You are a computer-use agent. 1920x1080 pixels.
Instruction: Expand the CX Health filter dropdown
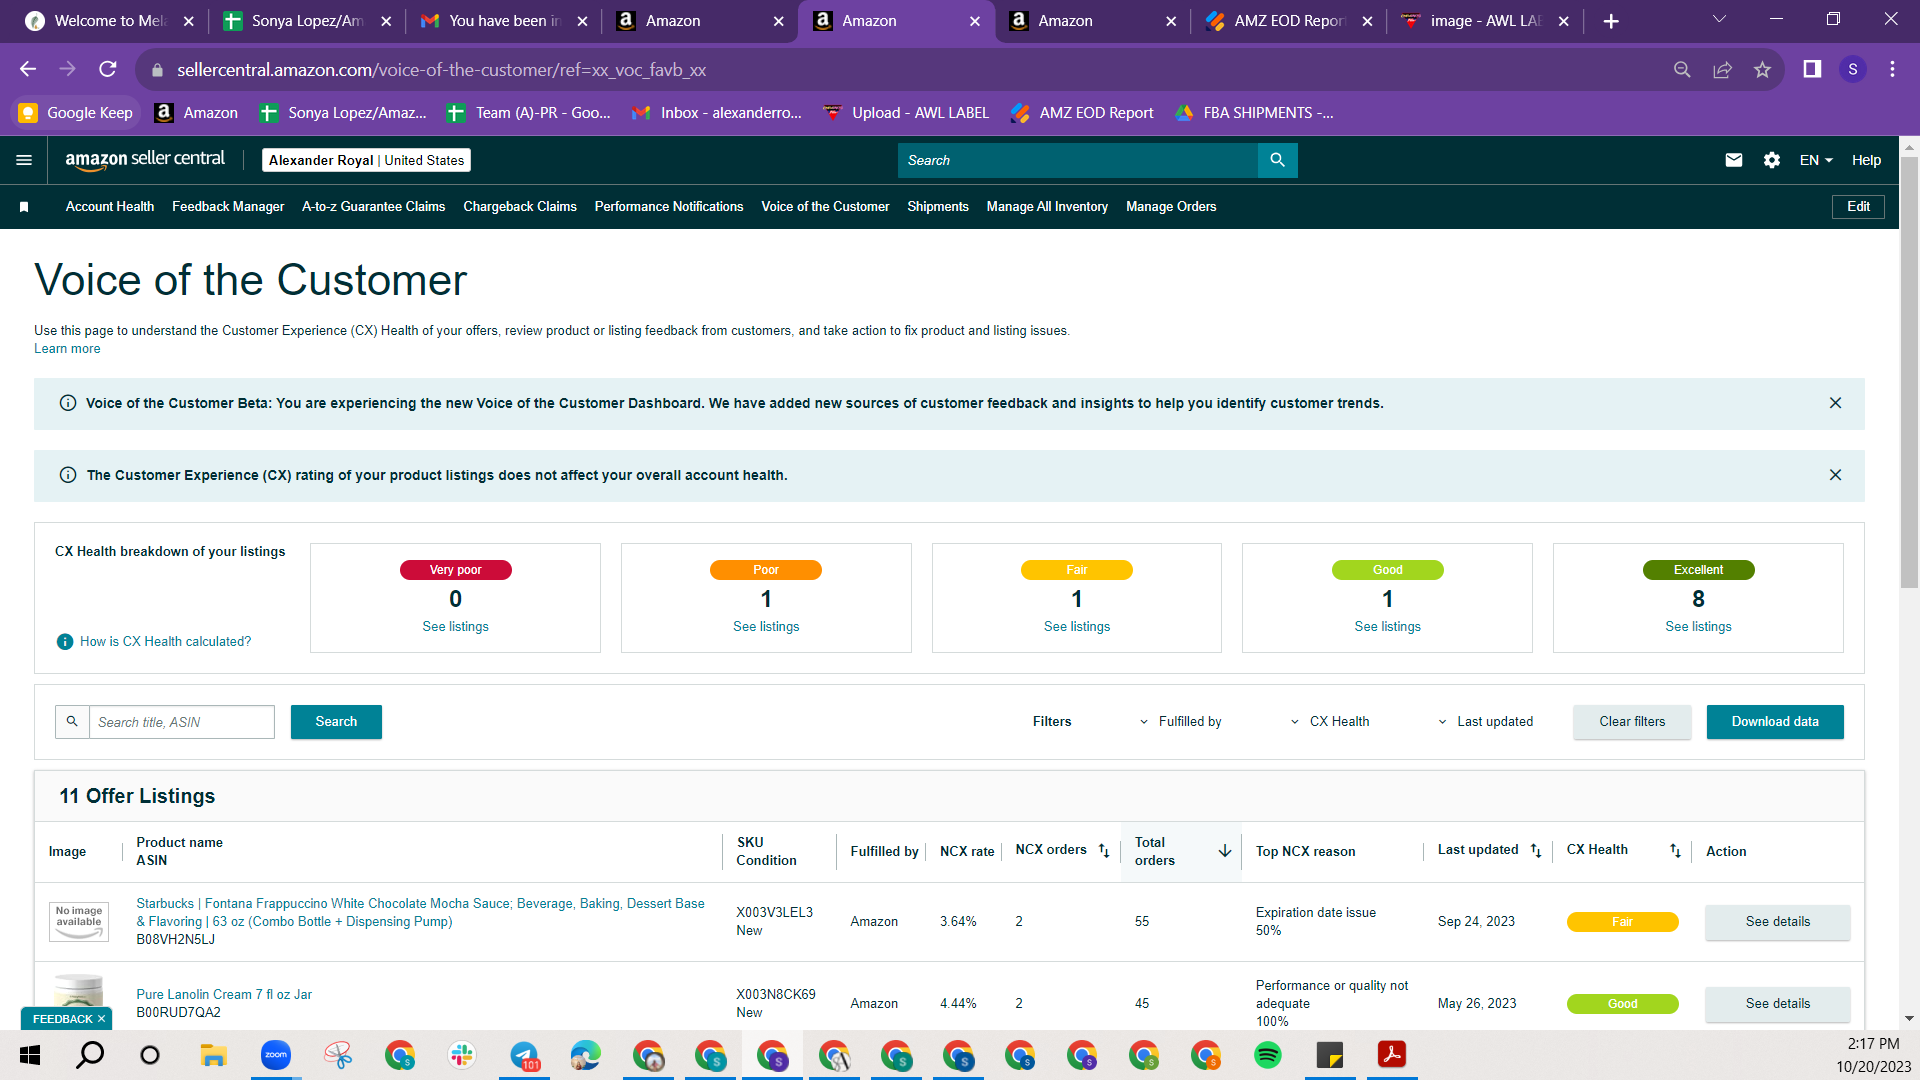pos(1330,722)
